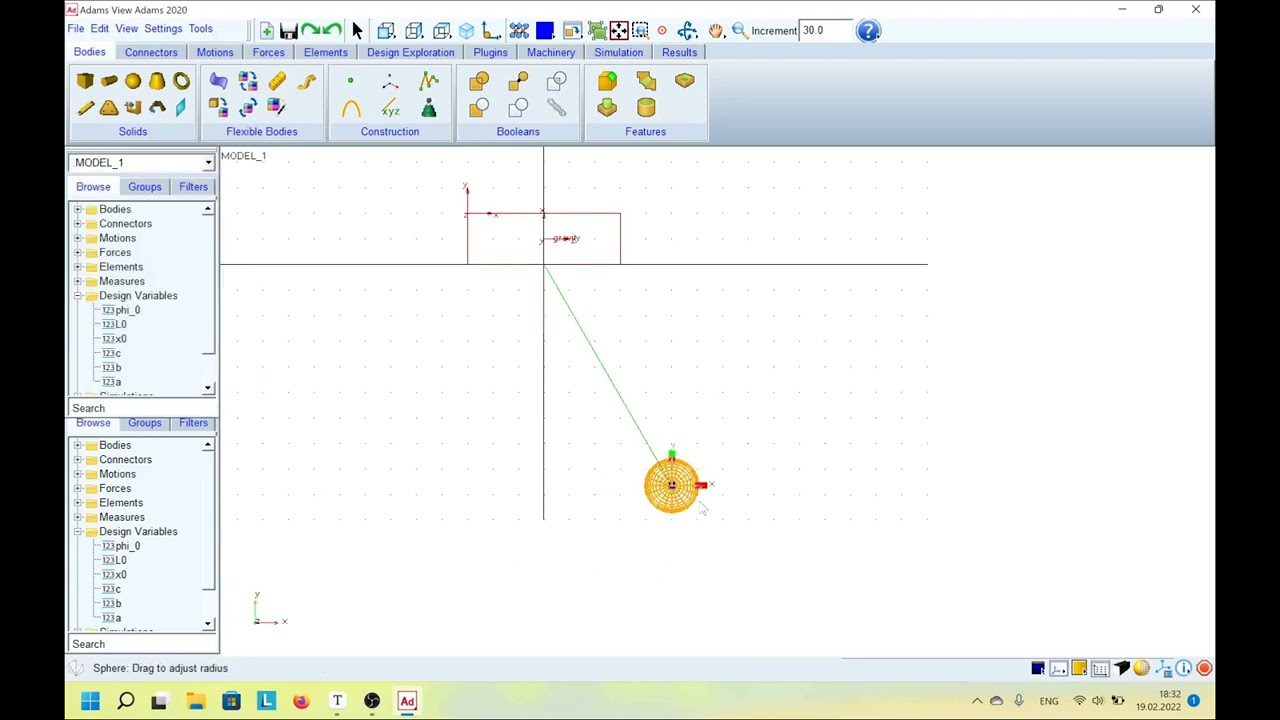Click the Increment value field
This screenshot has height=720, width=1280.
point(826,31)
